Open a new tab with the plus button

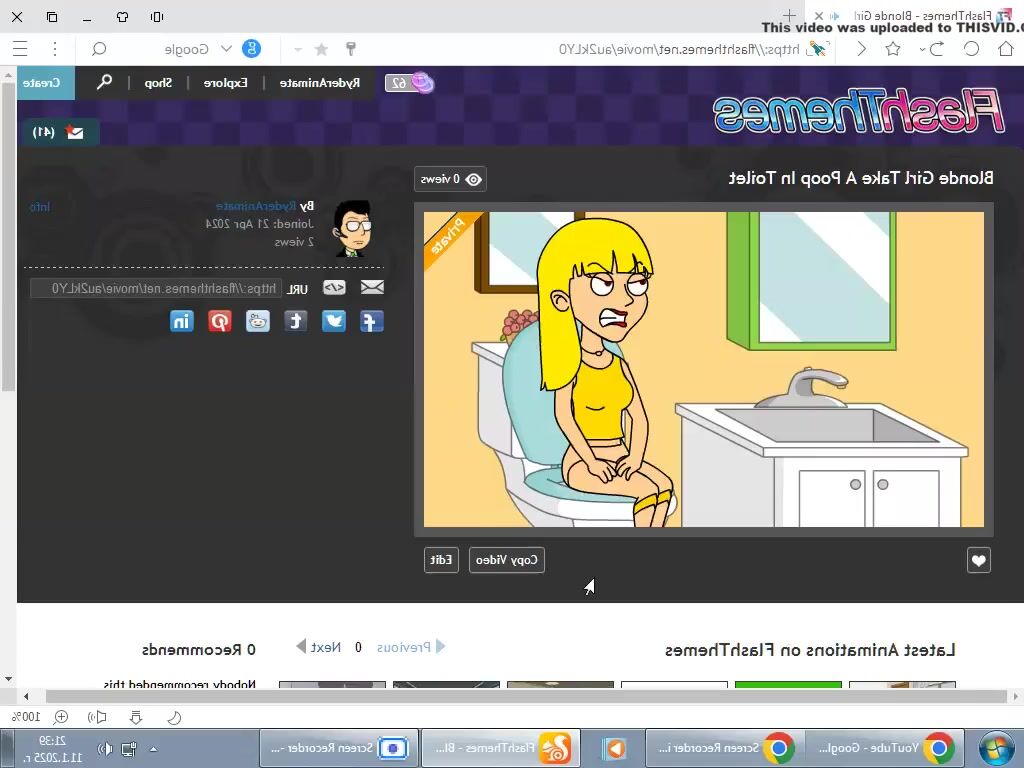pos(789,15)
